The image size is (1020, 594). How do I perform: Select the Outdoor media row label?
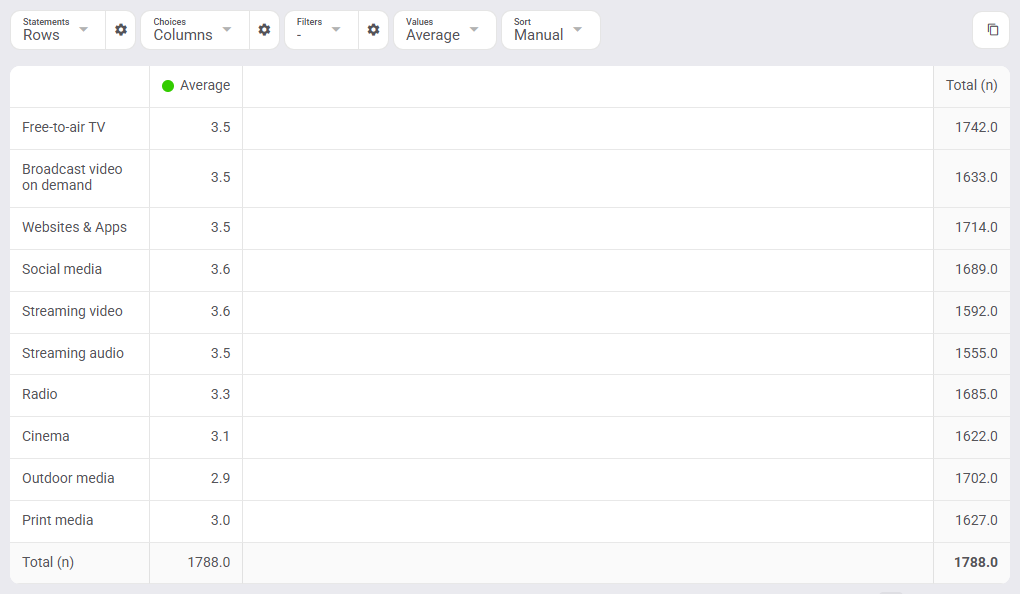click(x=68, y=478)
